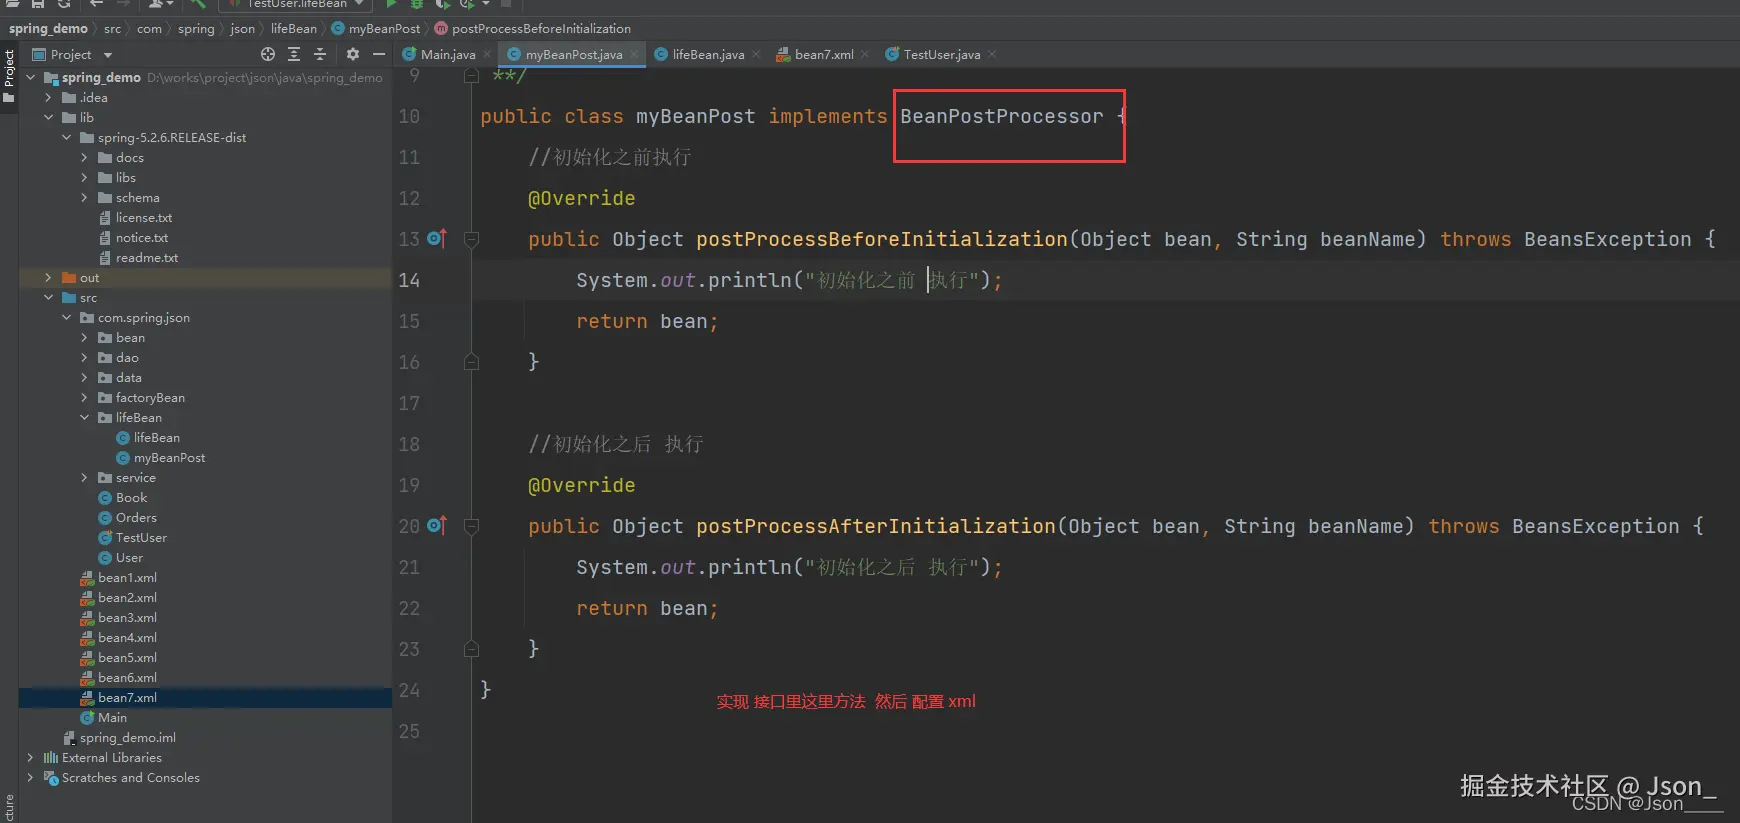Expand the service package

pyautogui.click(x=84, y=477)
